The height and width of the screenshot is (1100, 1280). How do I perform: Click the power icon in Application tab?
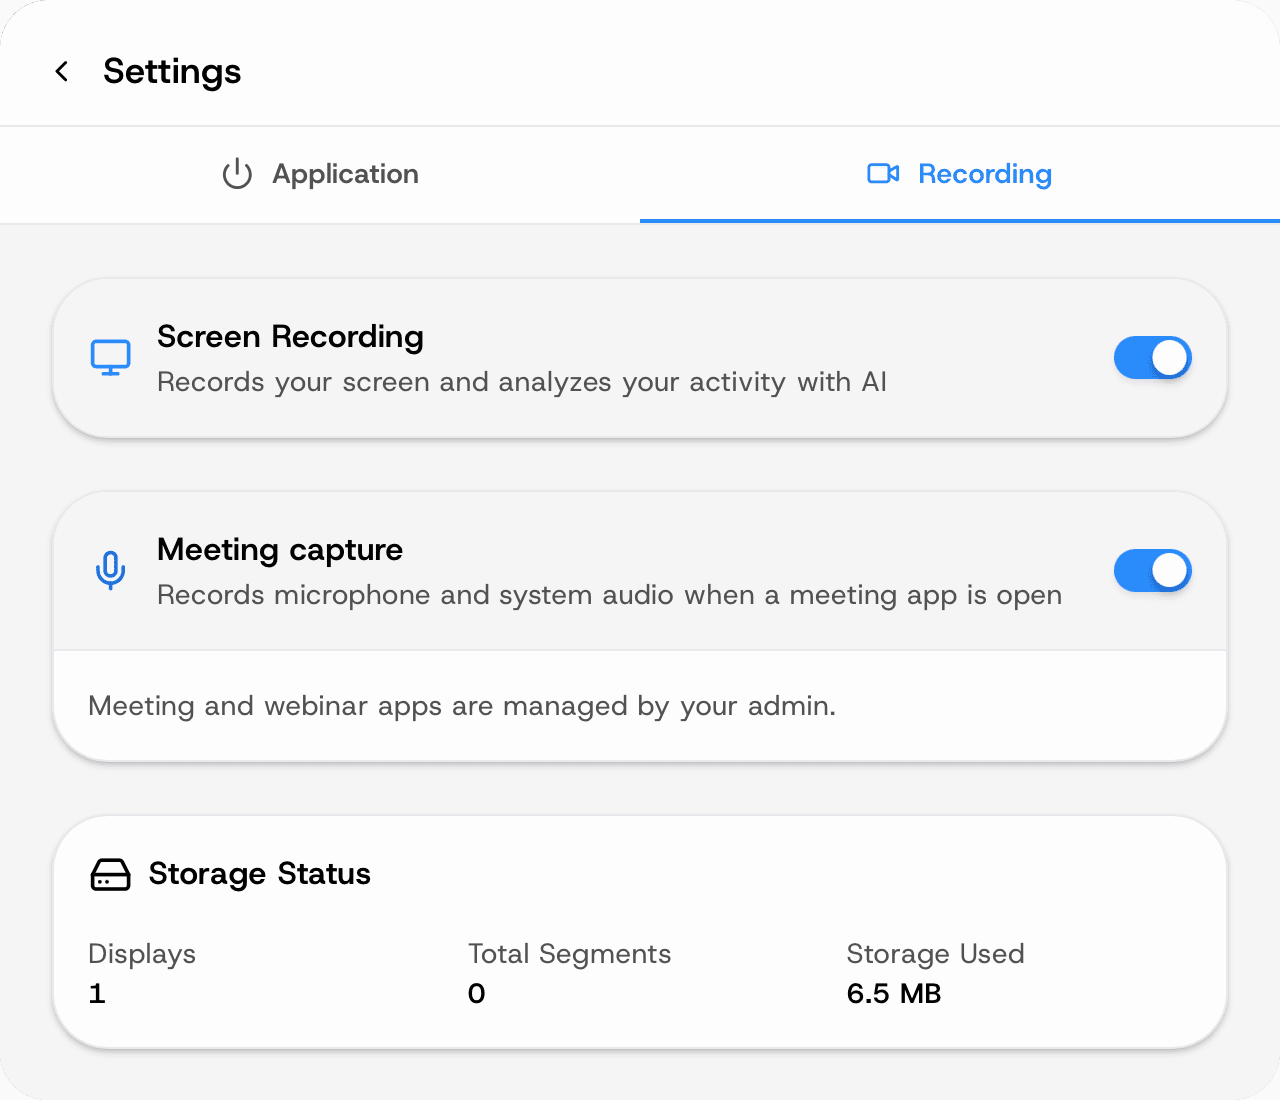[x=237, y=174]
